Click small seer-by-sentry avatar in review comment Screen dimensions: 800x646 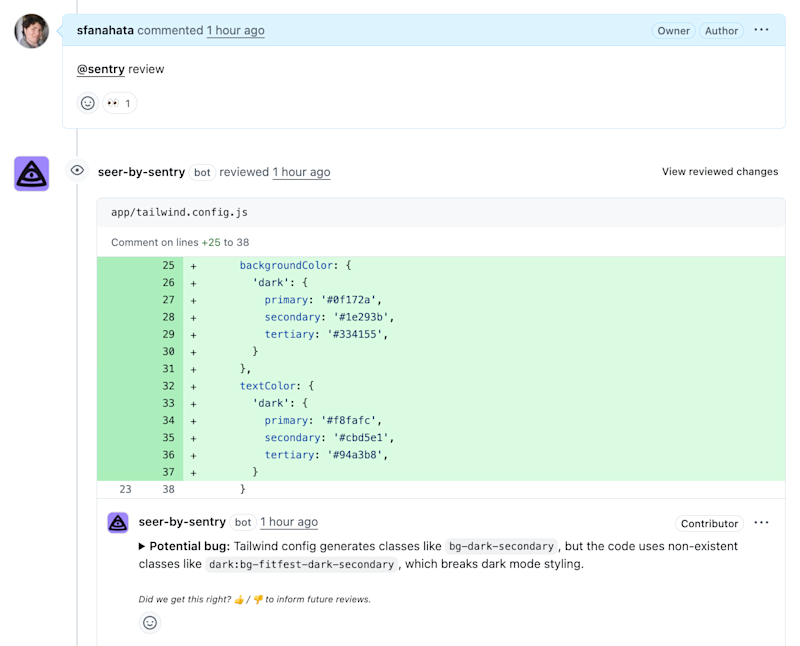click(118, 523)
